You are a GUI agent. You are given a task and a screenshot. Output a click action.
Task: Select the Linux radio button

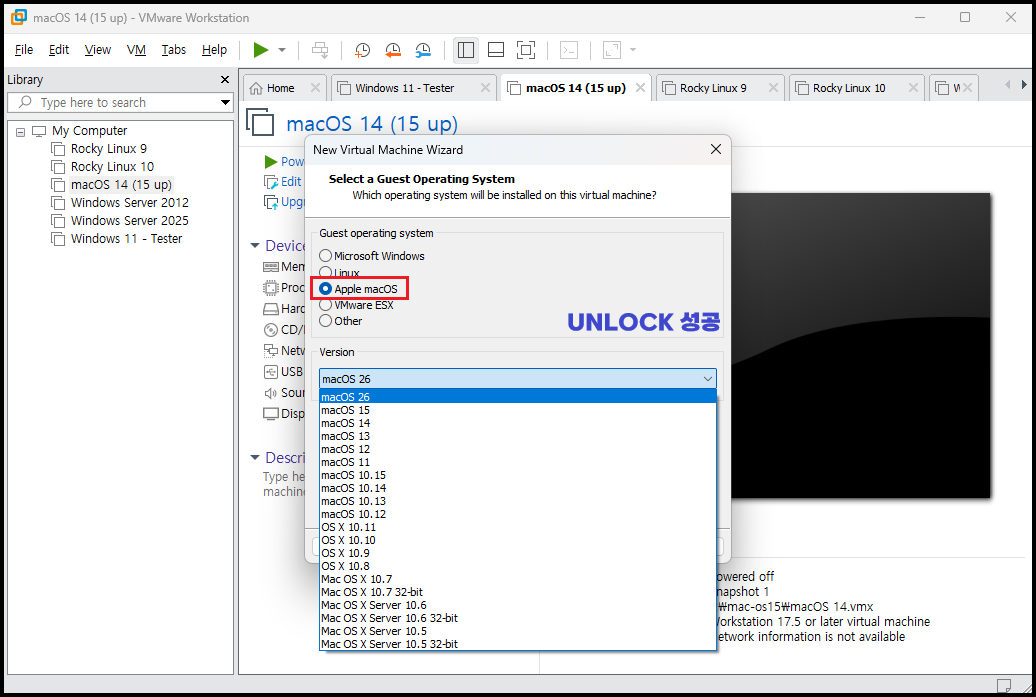pyautogui.click(x=326, y=272)
